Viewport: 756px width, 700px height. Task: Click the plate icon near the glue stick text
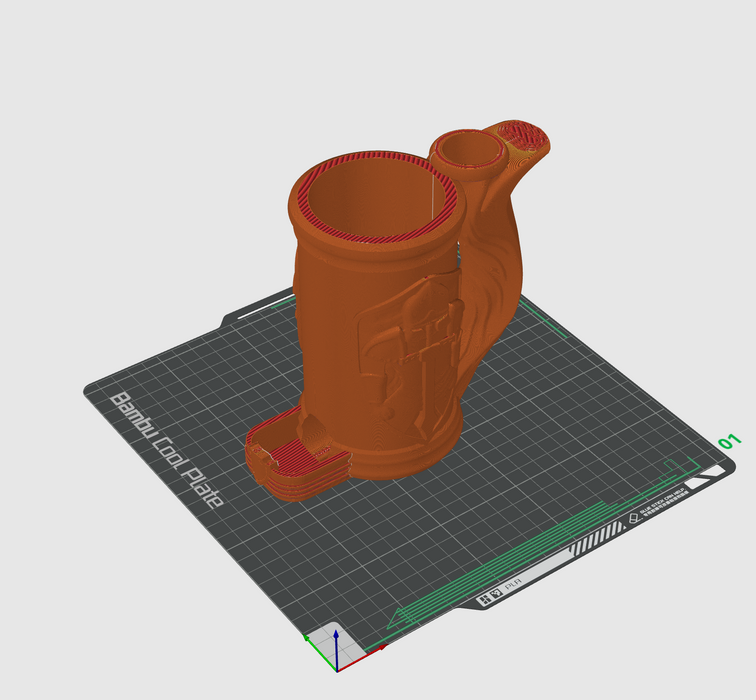pos(633,520)
